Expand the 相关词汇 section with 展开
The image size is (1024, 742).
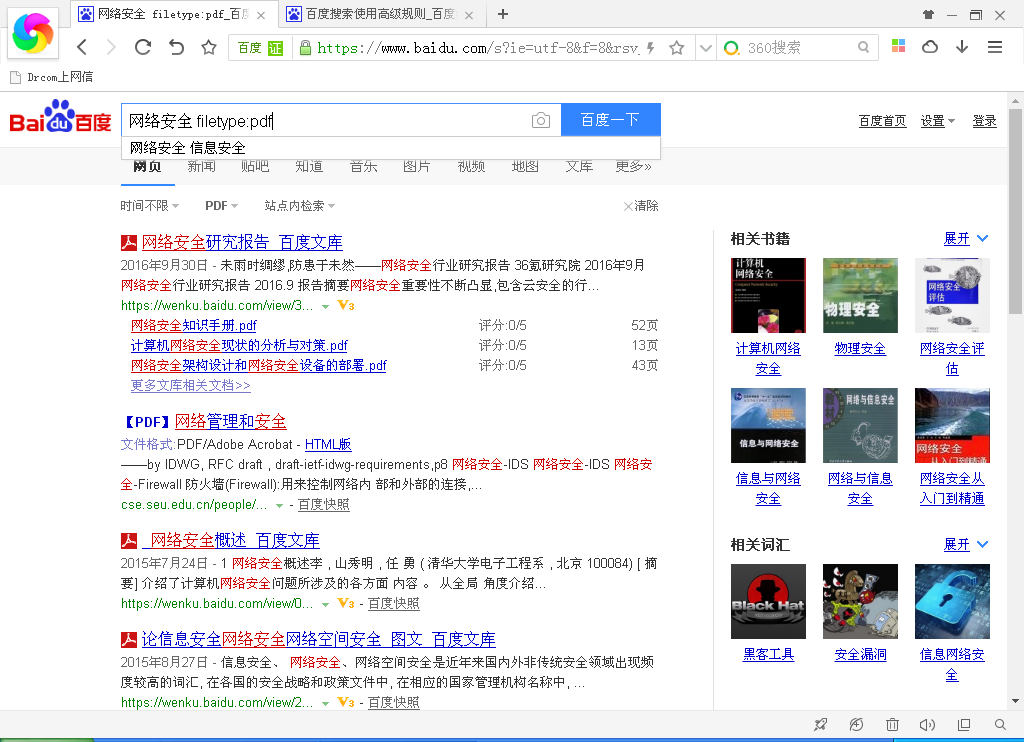966,544
